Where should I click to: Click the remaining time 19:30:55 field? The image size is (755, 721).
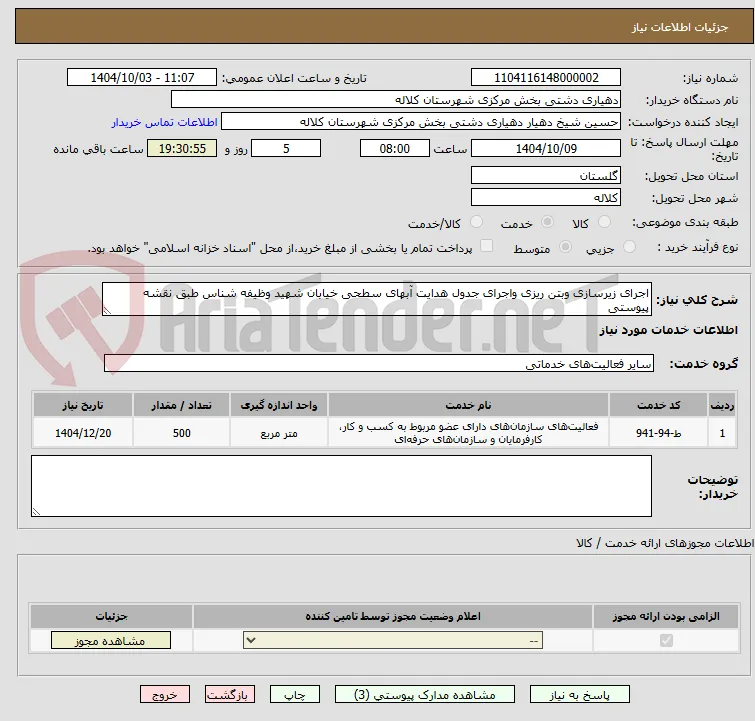click(x=182, y=148)
